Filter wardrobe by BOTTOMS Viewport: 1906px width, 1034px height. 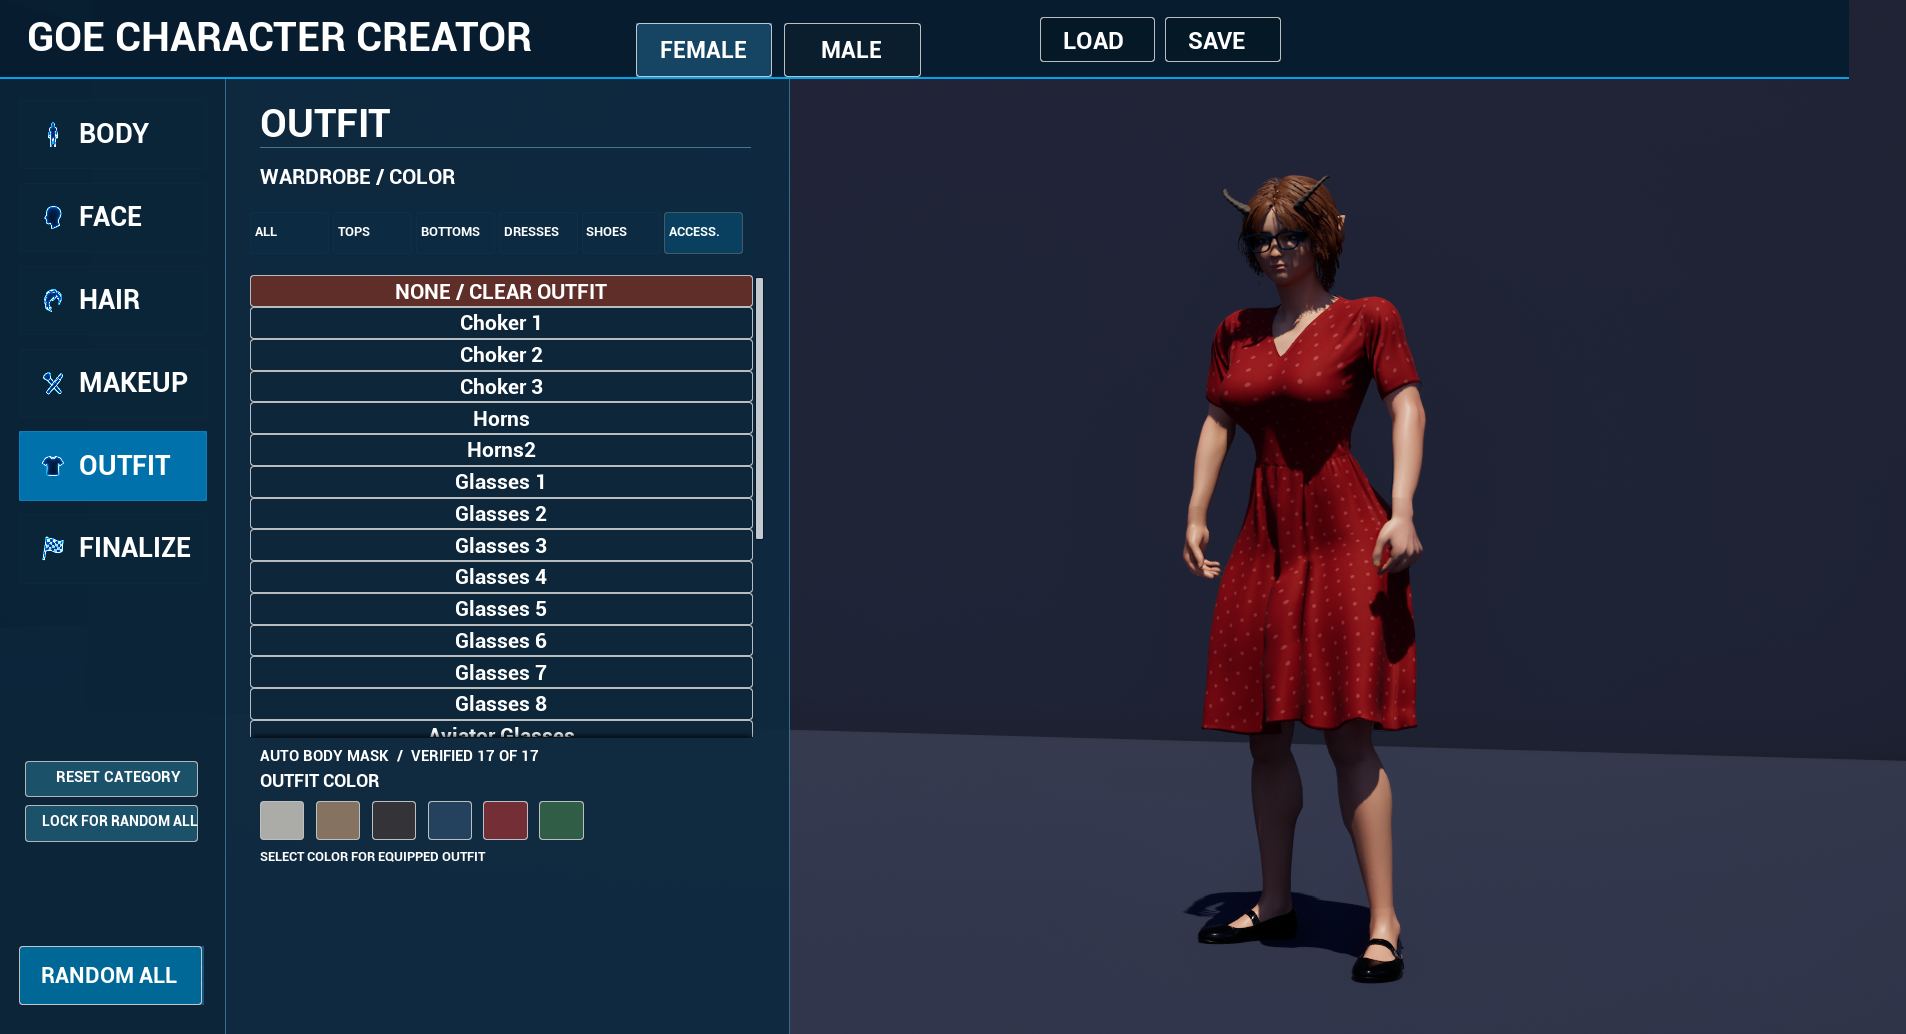click(x=454, y=232)
